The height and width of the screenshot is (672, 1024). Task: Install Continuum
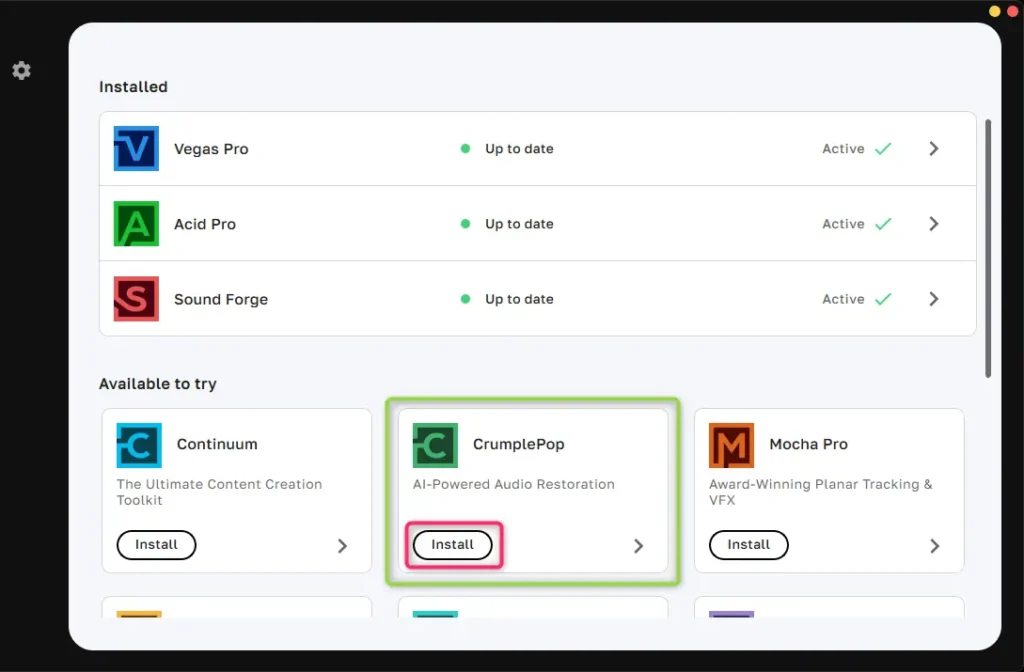(156, 545)
